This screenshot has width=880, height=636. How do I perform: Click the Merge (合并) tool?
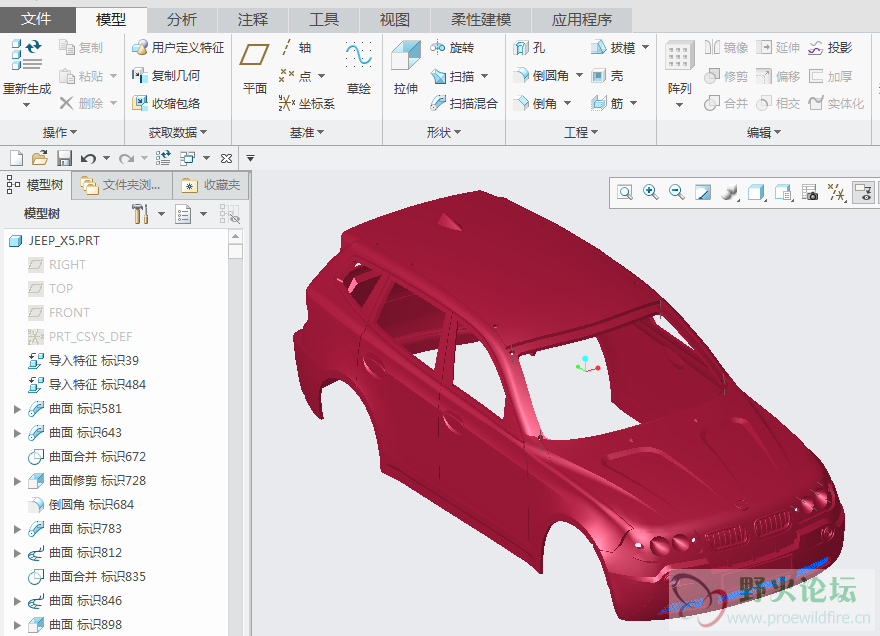coord(726,103)
